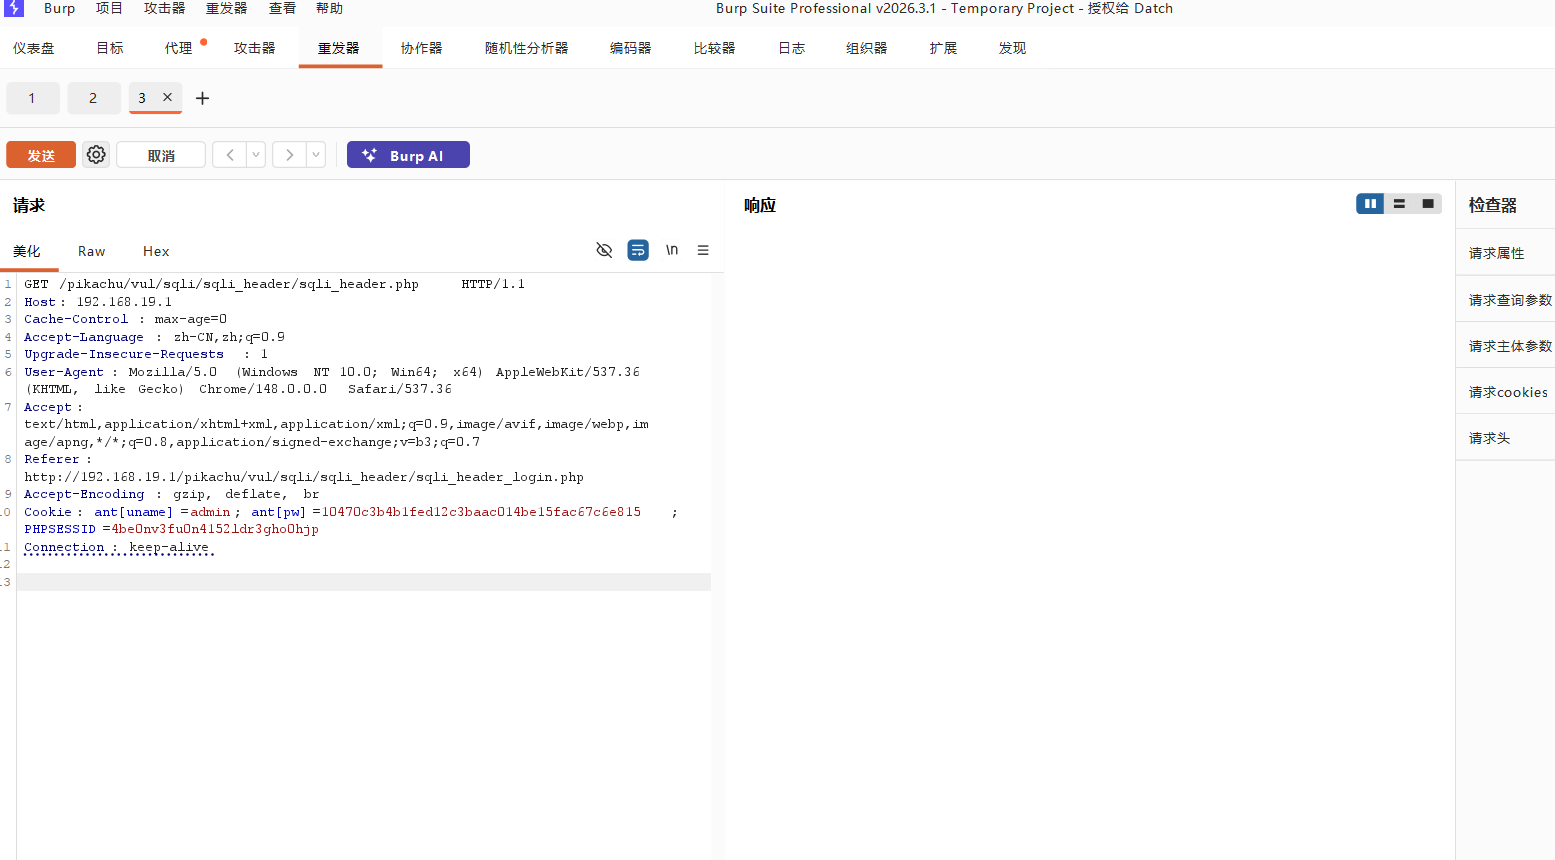Close repeater tab 3
This screenshot has width=1555, height=860.
[167, 97]
